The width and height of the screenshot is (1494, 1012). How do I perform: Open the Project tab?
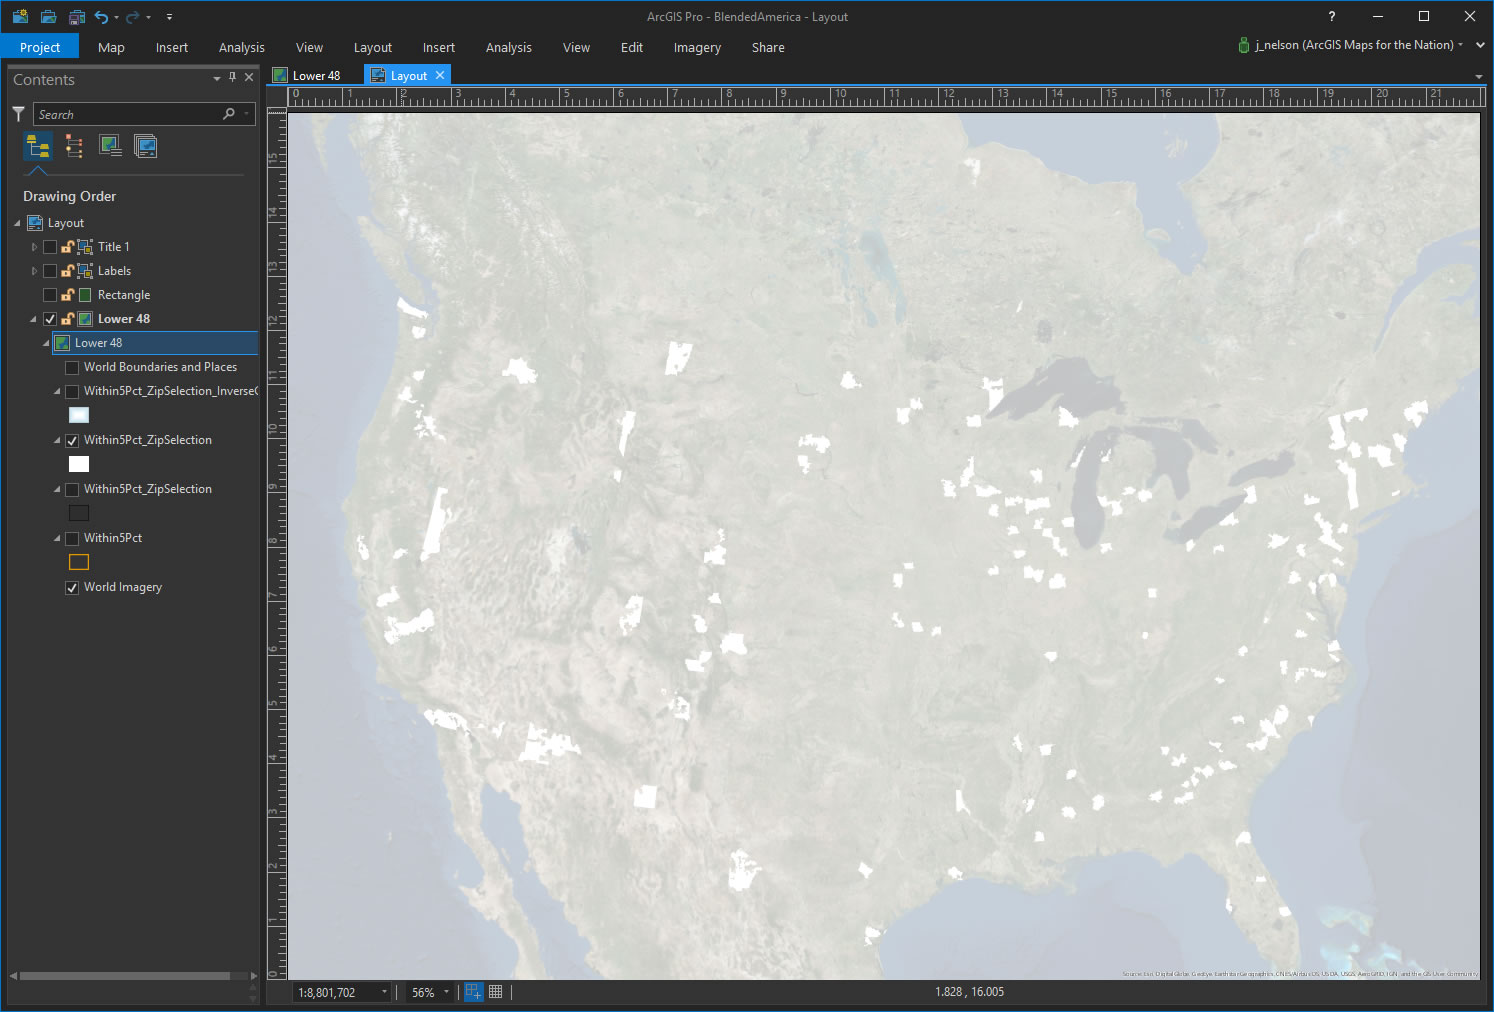pos(40,47)
